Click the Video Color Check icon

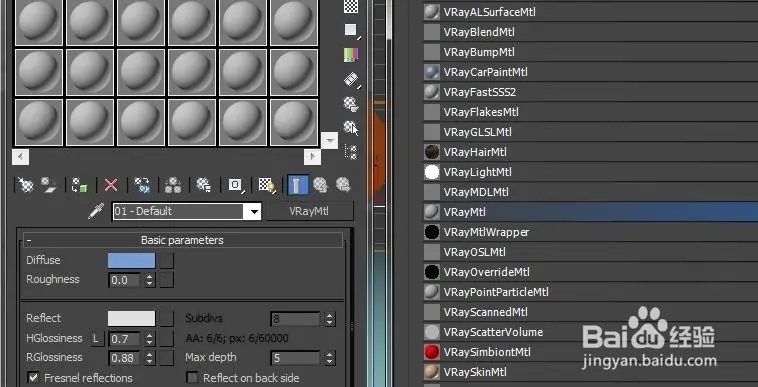coord(351,55)
